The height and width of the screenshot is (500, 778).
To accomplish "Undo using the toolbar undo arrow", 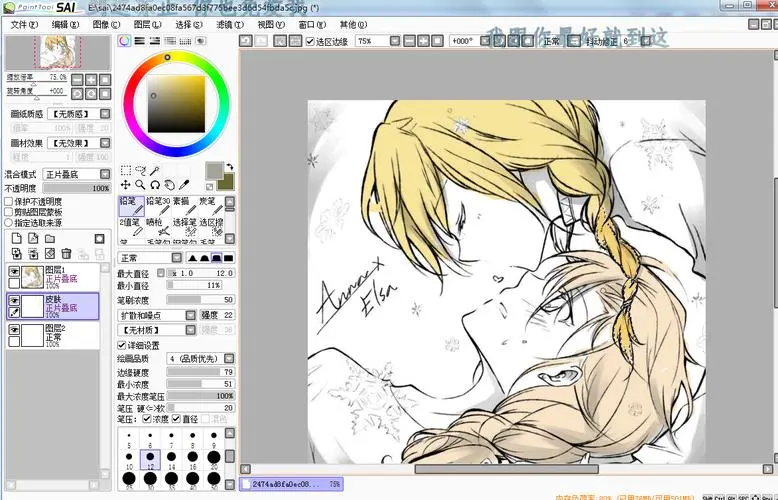I will click(246, 41).
